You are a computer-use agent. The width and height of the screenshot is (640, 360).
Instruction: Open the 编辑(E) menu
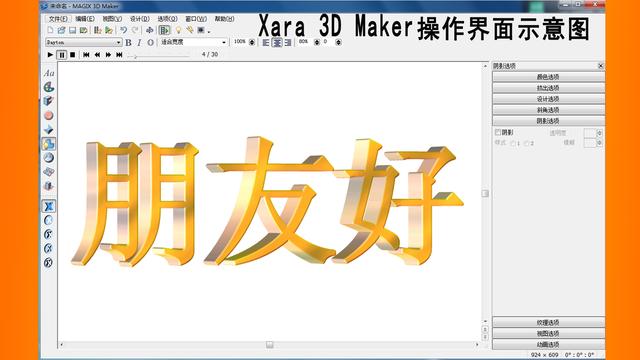click(85, 19)
